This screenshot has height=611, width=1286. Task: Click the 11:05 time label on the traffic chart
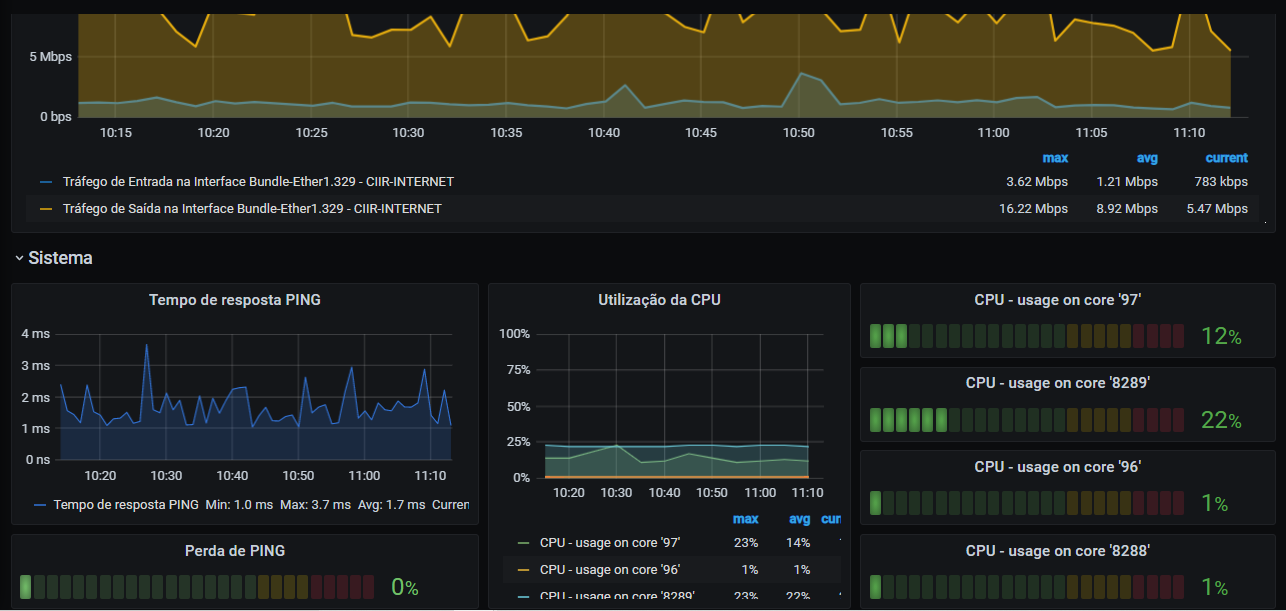[1091, 132]
